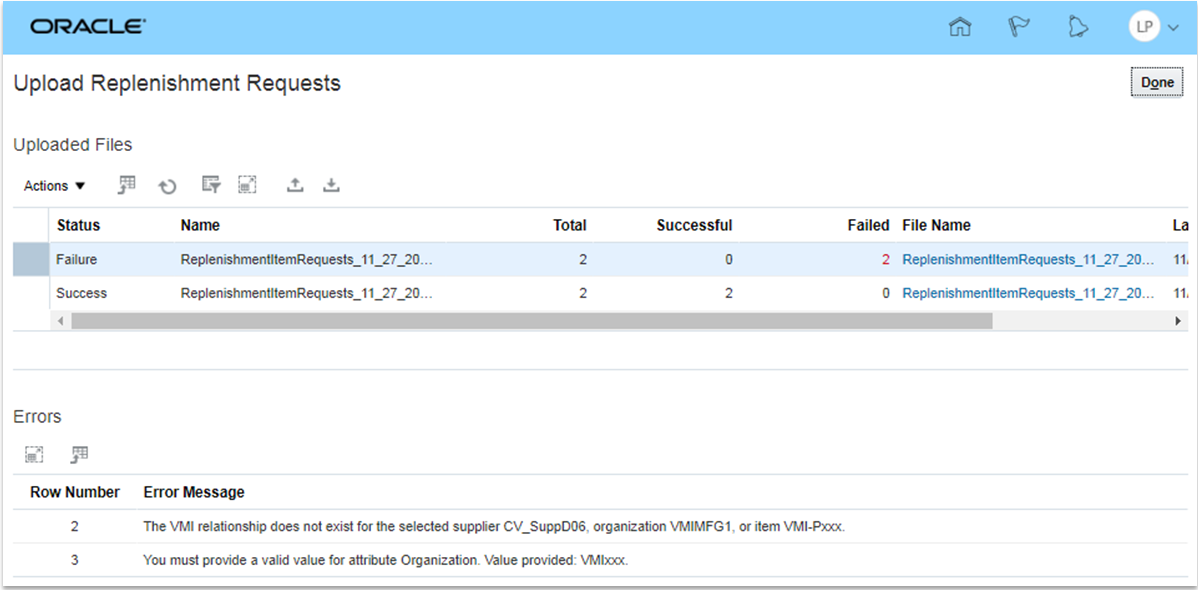Viewport: 1198px width, 590px height.
Task: Open the Favorites flag icon
Action: point(1018,28)
